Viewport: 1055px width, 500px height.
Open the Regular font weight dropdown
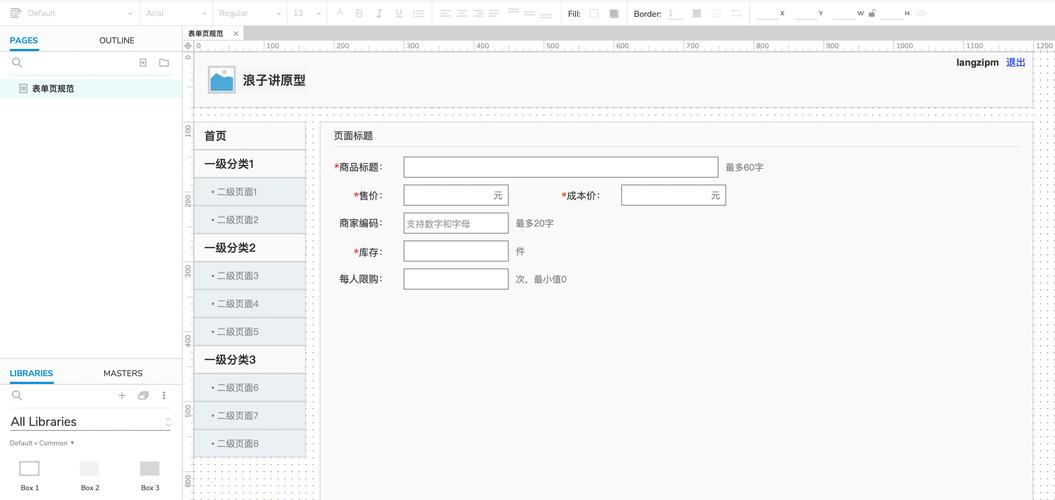click(x=250, y=13)
